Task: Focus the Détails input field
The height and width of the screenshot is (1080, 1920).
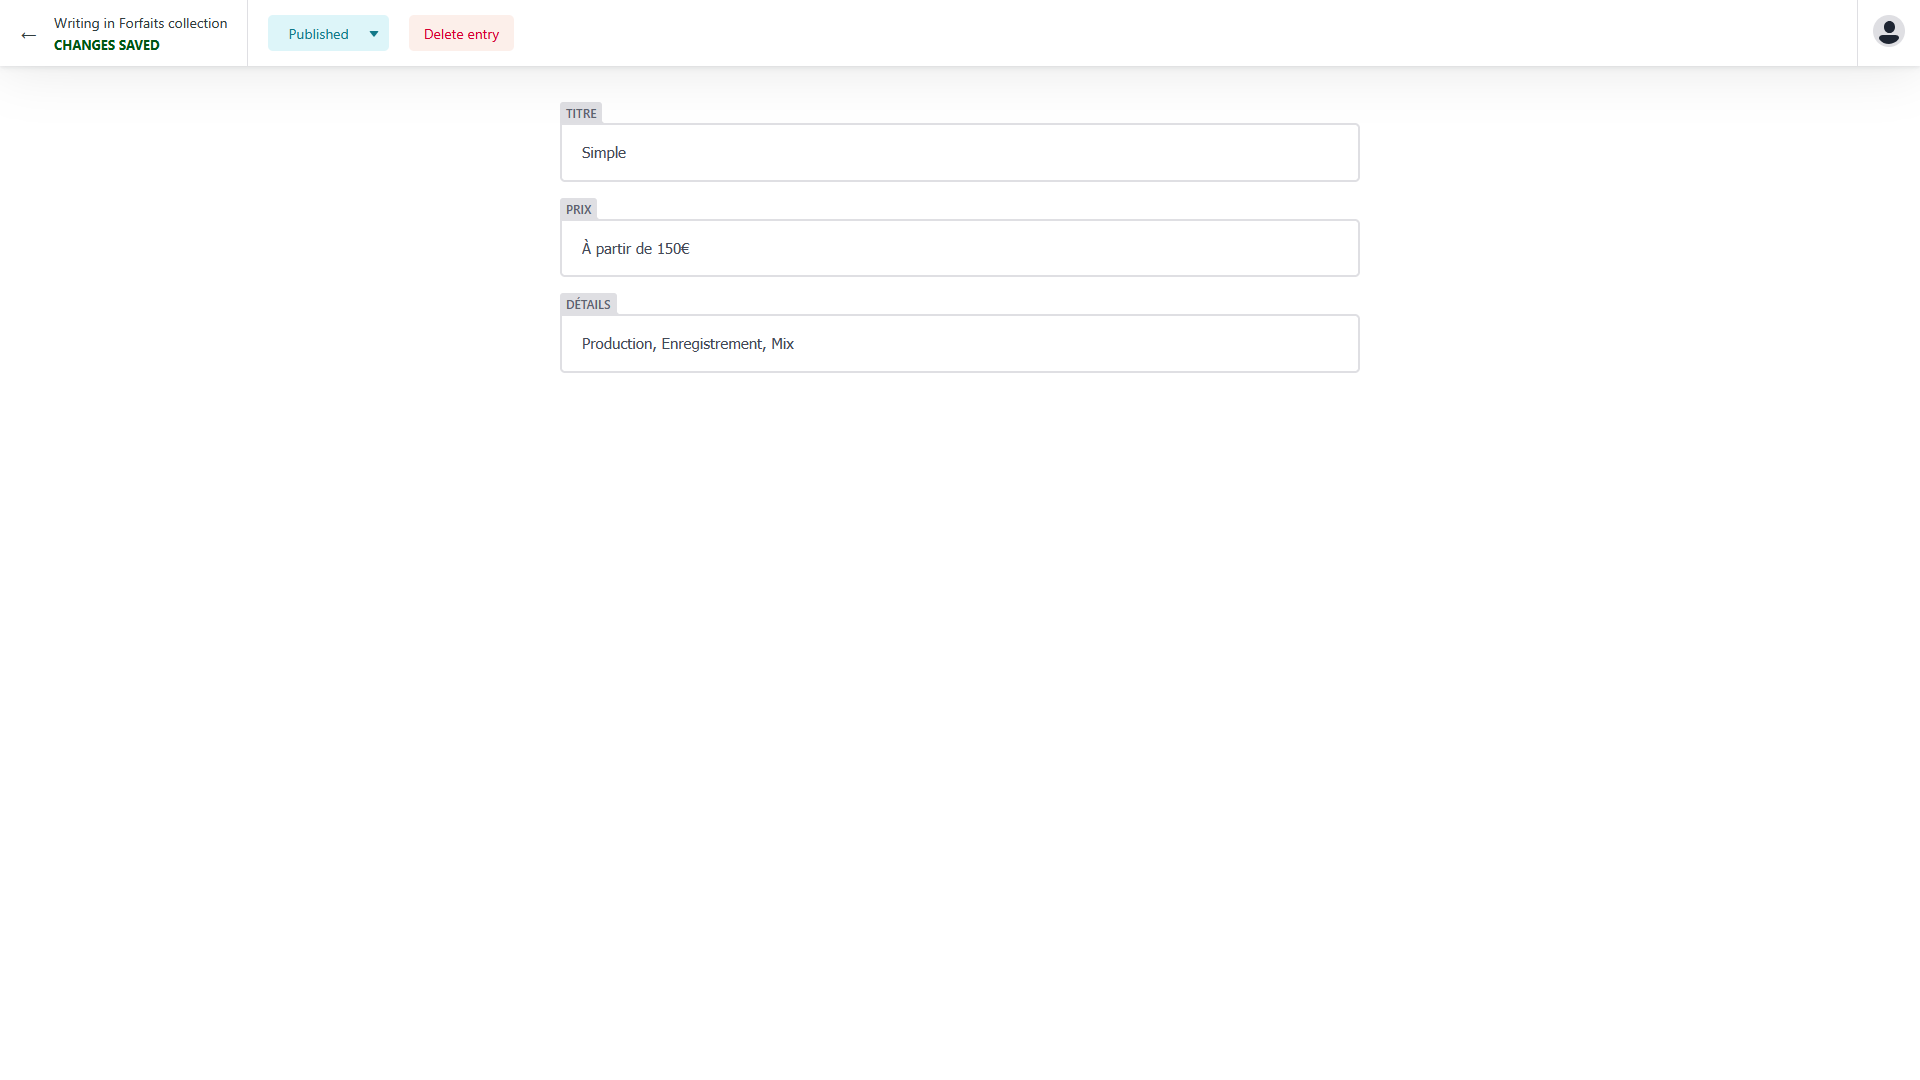Action: tap(958, 344)
